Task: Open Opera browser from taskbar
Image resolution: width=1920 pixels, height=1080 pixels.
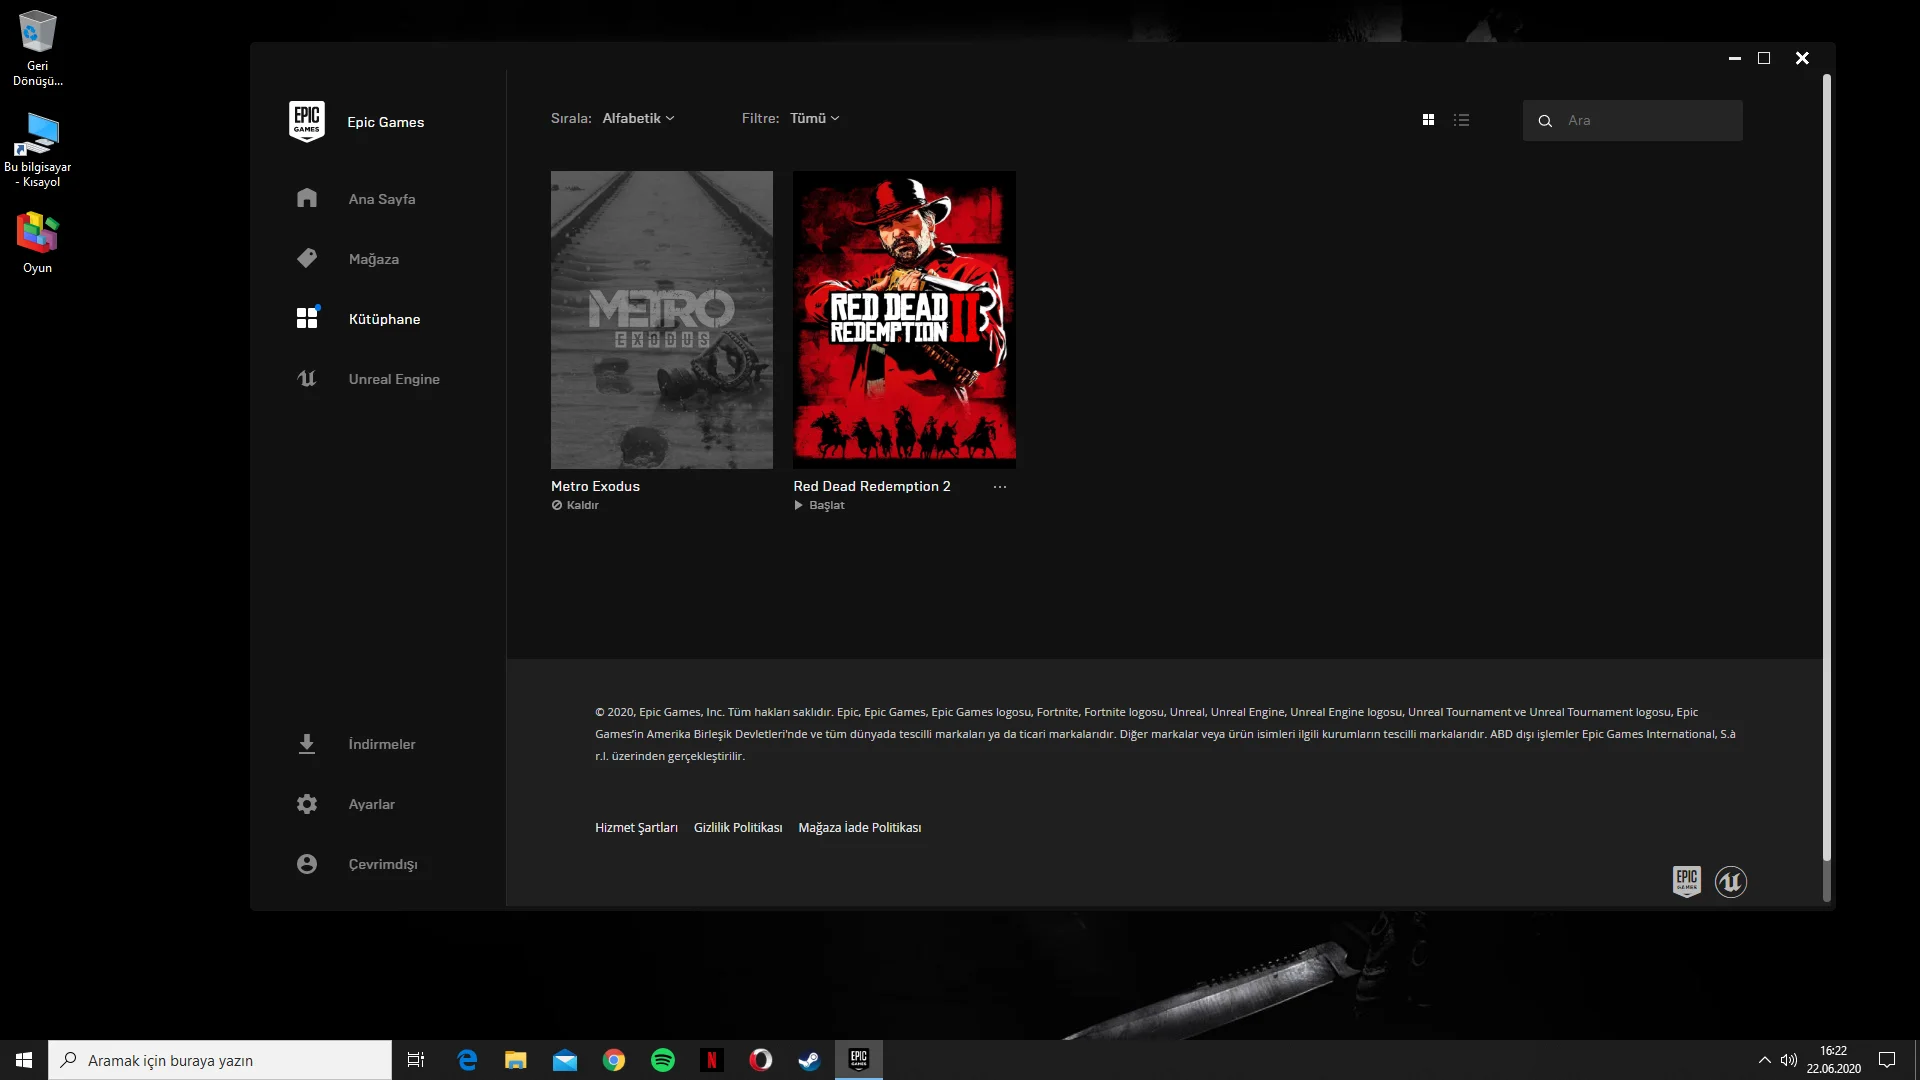Action: click(x=761, y=1060)
